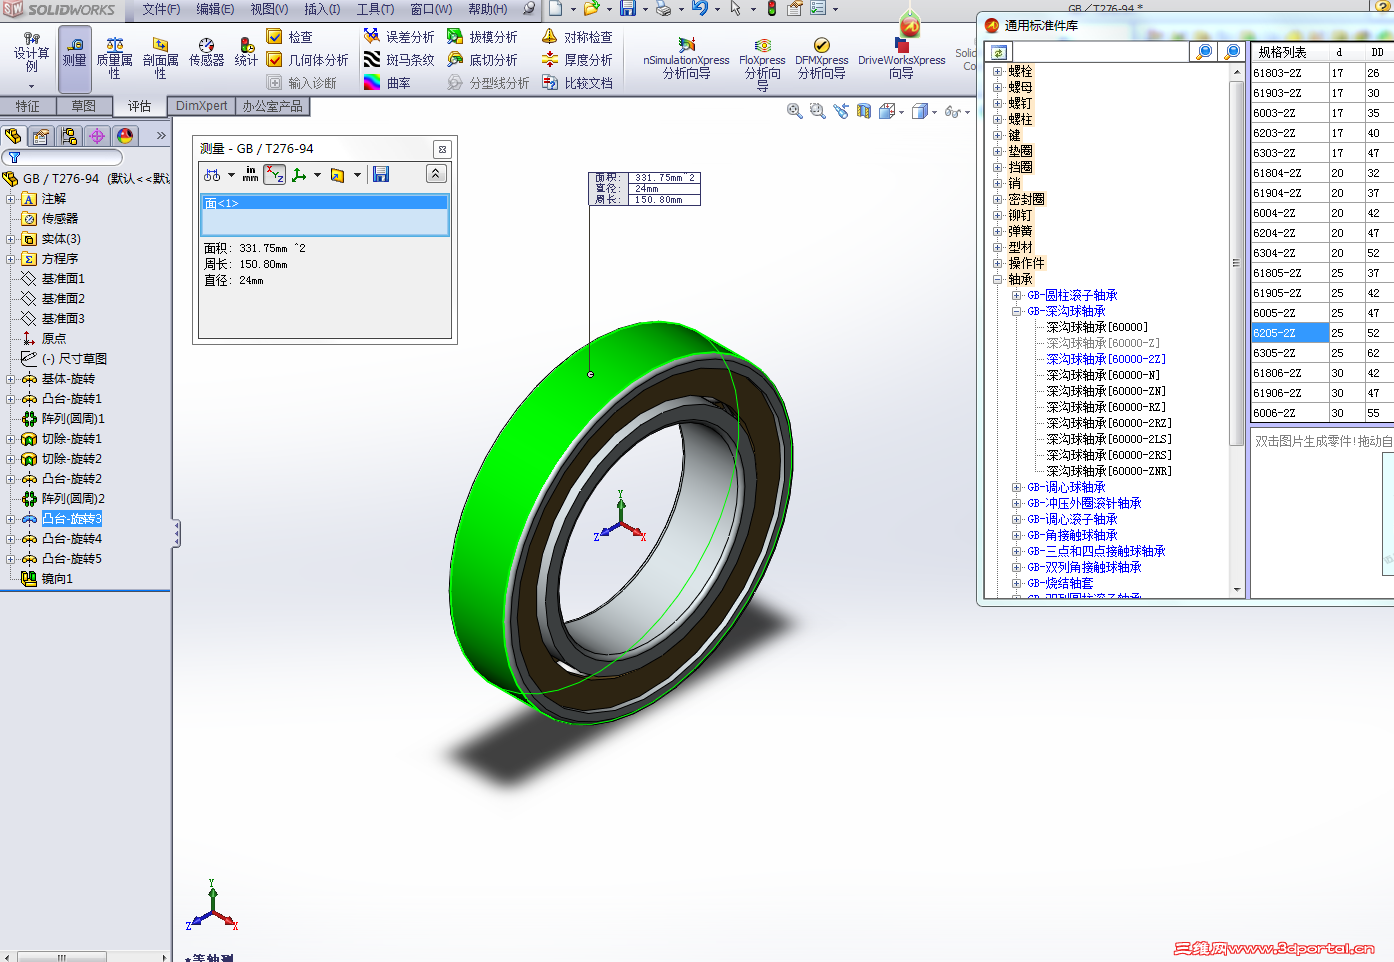
Task: Click the 几何体分析 tool checkbox icon
Action: point(275,60)
